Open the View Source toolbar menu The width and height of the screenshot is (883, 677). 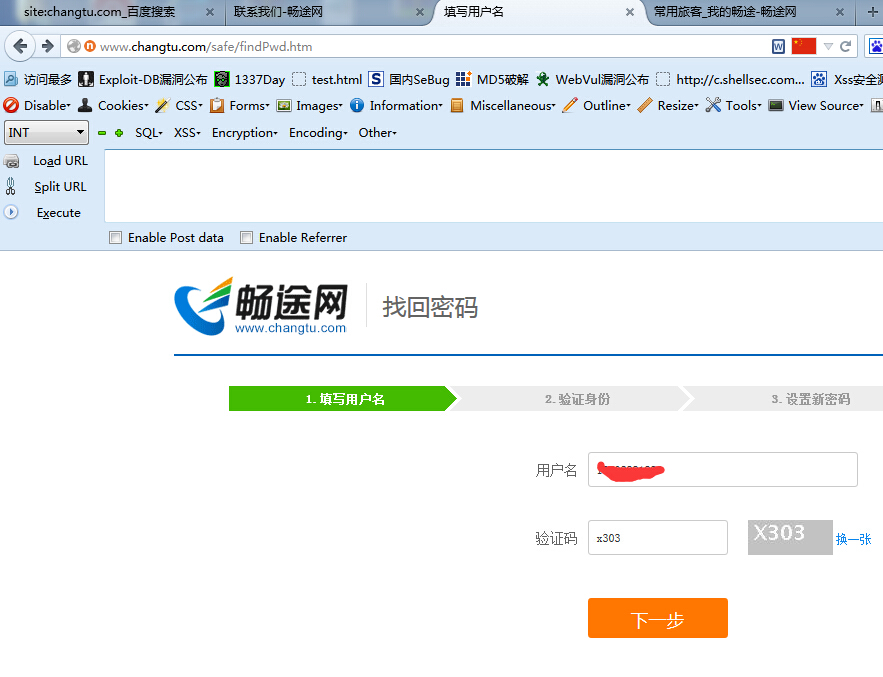point(816,105)
